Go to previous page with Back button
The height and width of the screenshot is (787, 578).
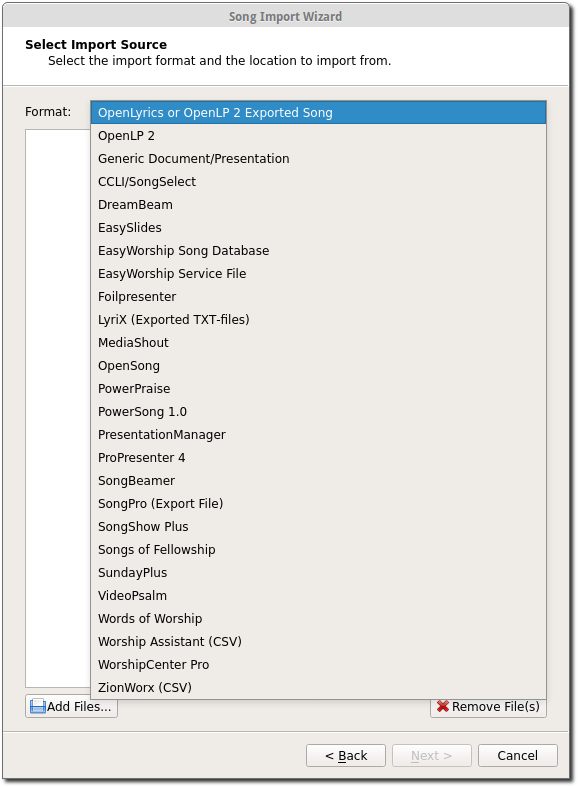click(346, 755)
